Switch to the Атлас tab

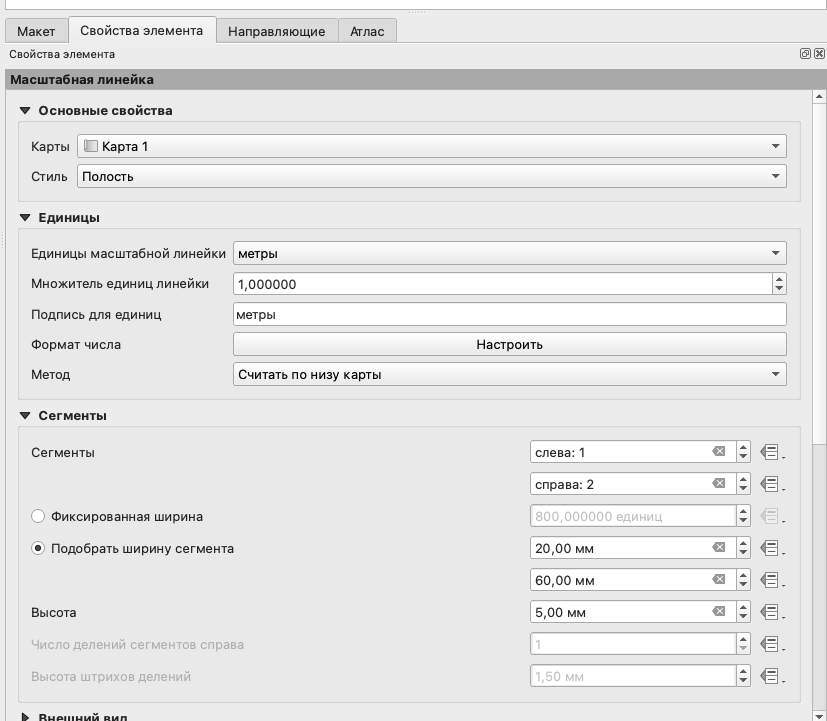[367, 31]
